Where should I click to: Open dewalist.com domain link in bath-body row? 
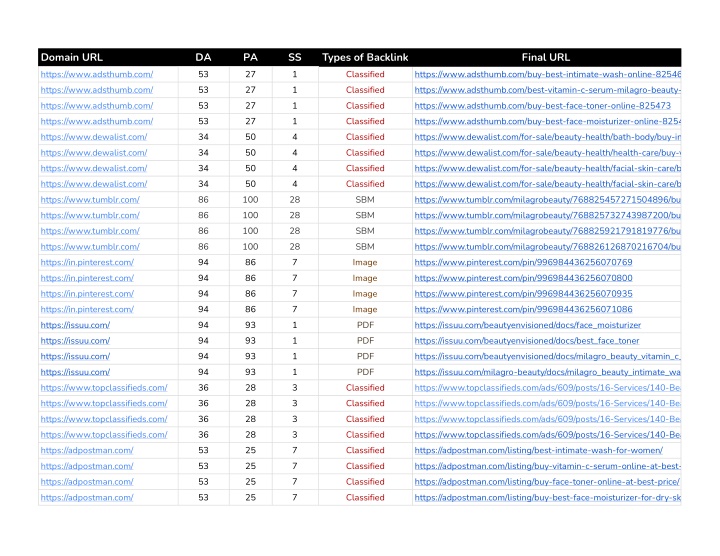tap(94, 137)
